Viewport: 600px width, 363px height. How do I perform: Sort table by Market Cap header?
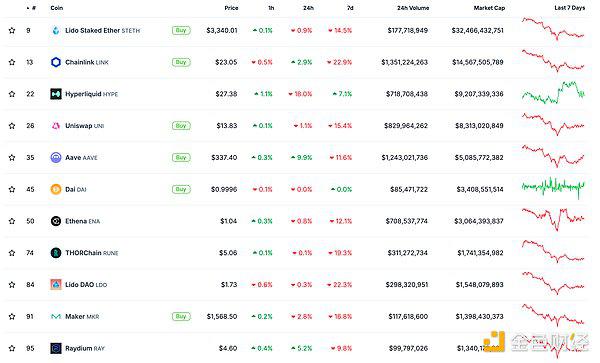click(x=489, y=8)
